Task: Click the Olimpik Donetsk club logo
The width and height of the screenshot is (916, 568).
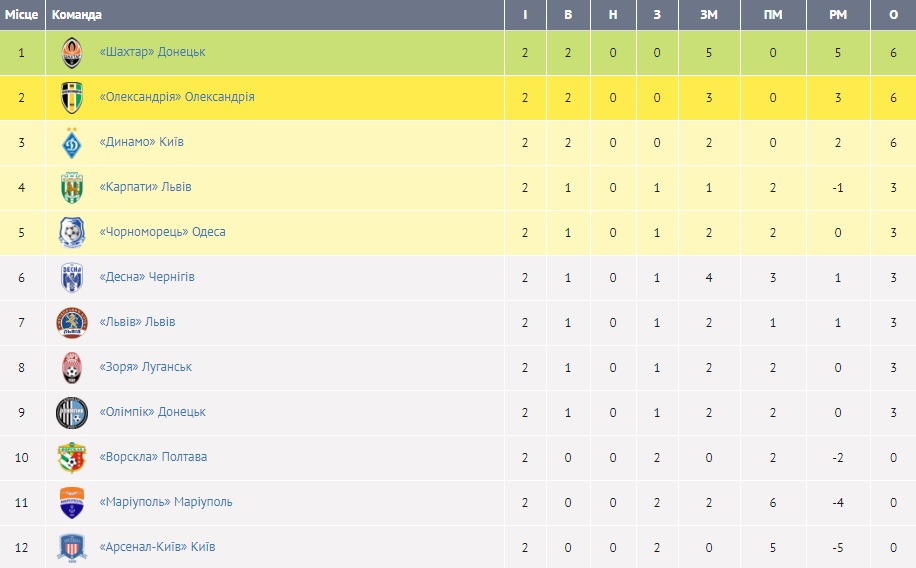Action: pos(72,412)
